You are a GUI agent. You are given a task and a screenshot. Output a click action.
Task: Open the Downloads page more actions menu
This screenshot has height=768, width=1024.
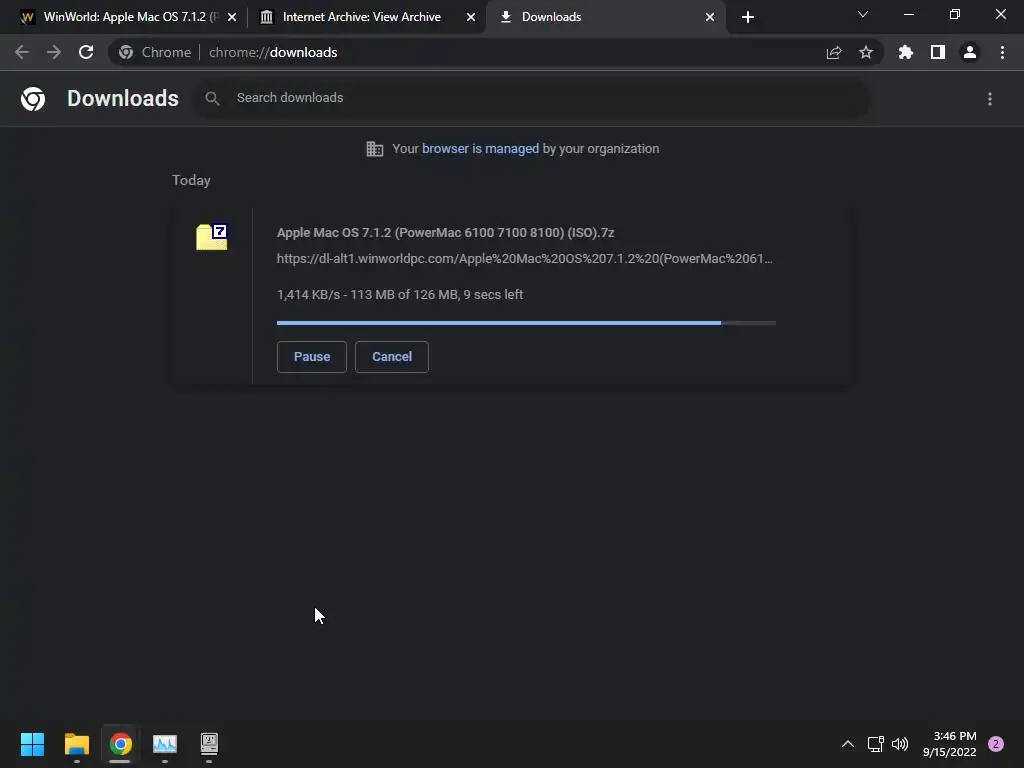point(990,99)
